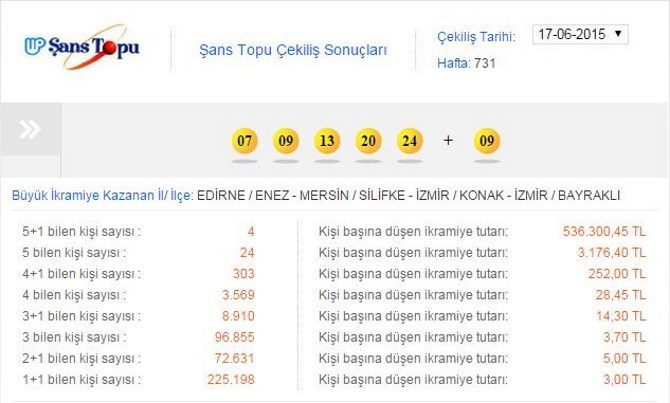Click the Büyük İkramiye Kazanan İl/İlçe label
The height and width of the screenshot is (403, 670).
(102, 195)
